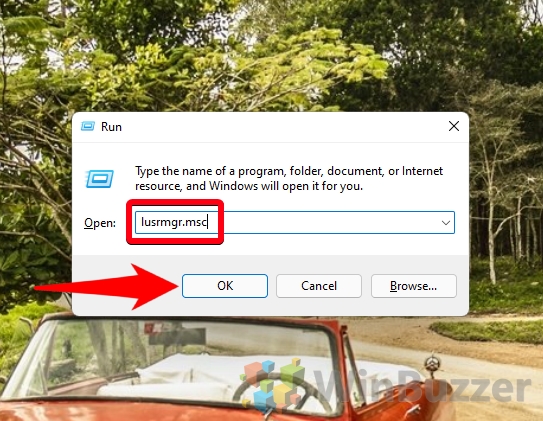Viewport: 543px width, 421px height.
Task: Click the WinBuzzer colorful cube logo
Action: pos(274,384)
